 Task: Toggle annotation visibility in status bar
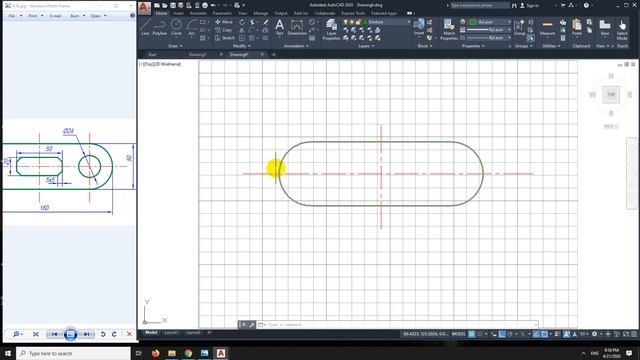[567, 334]
